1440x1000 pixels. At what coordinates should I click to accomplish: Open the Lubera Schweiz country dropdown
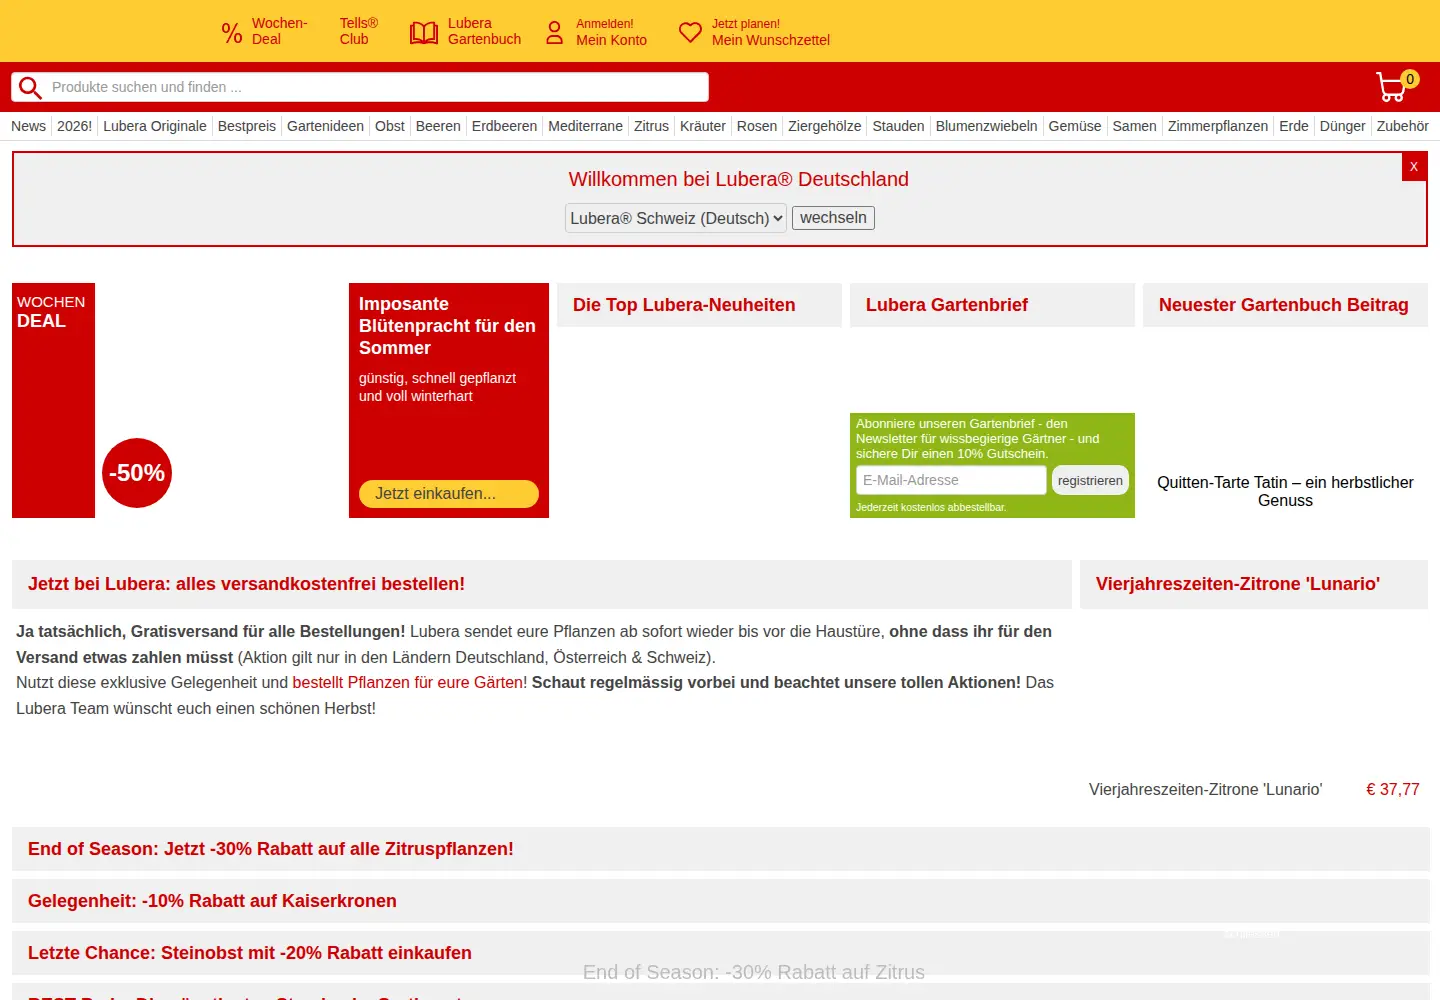(x=676, y=218)
